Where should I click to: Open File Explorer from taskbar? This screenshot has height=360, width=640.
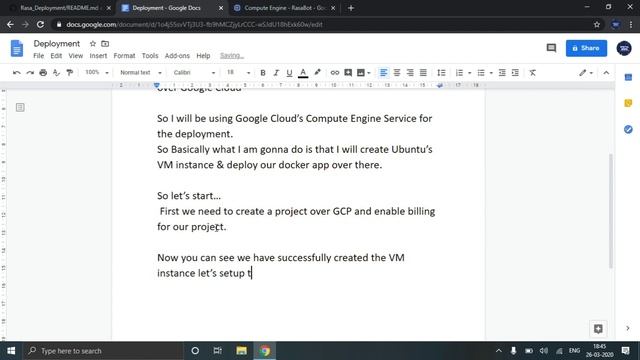click(x=242, y=351)
